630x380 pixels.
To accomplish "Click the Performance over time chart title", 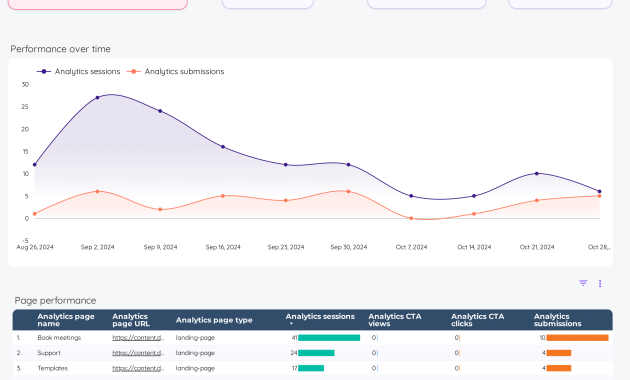I will [61, 49].
